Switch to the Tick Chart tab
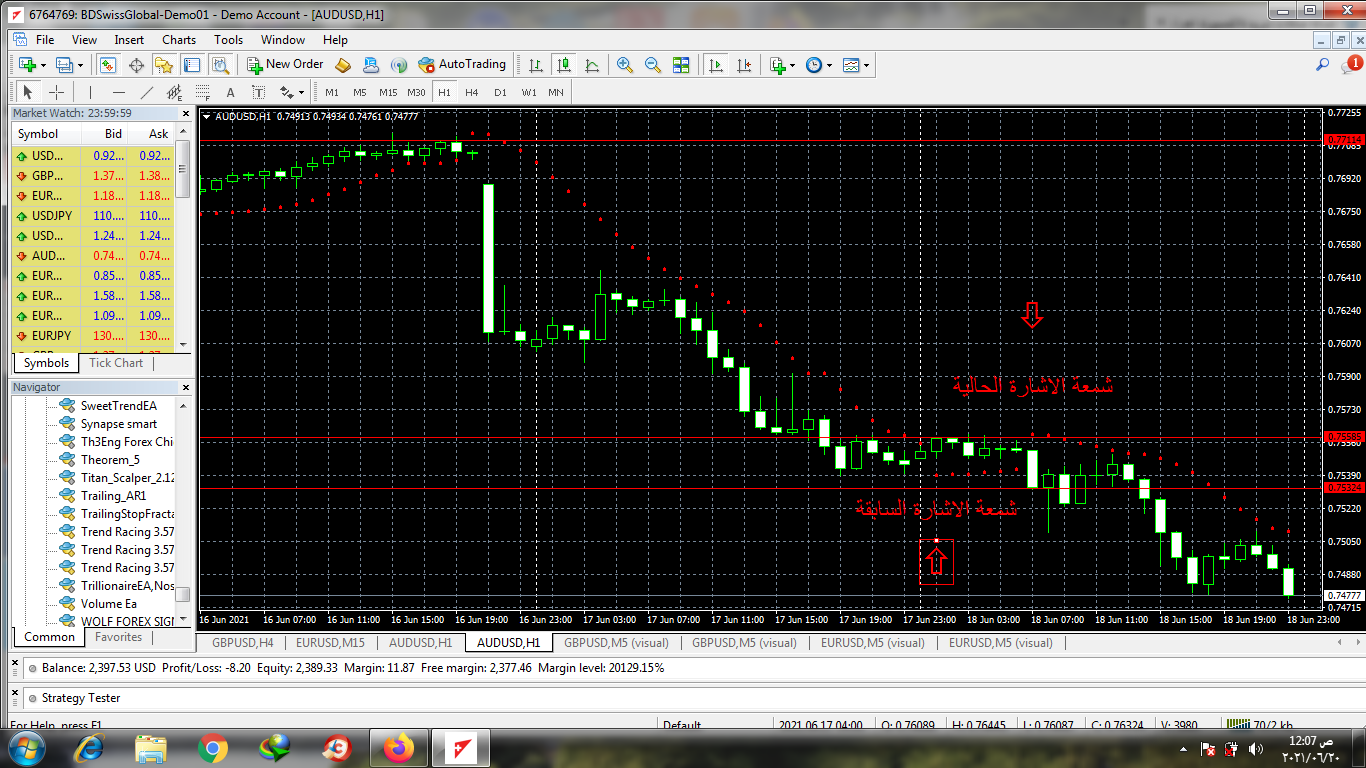1366x768 pixels. (116, 363)
